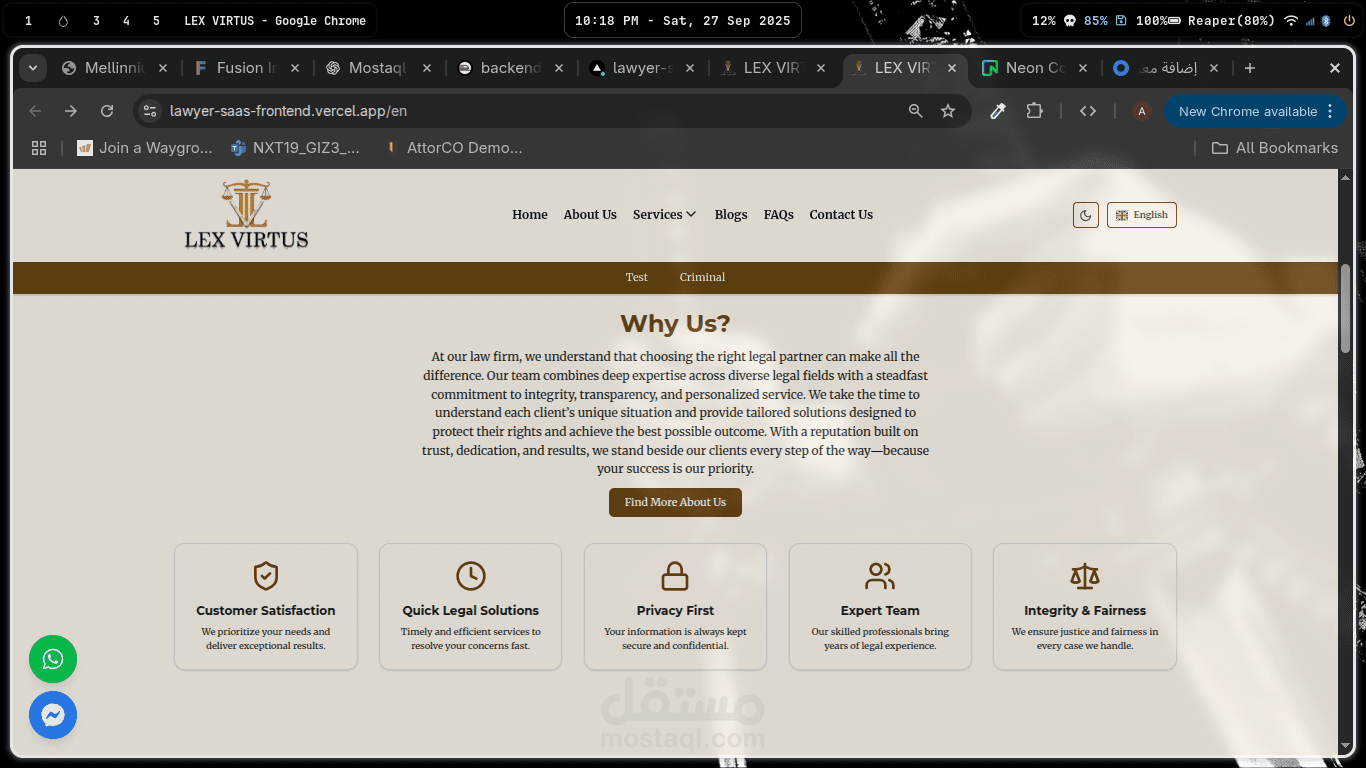
Task: Navigate to the FAQs page
Action: click(779, 215)
